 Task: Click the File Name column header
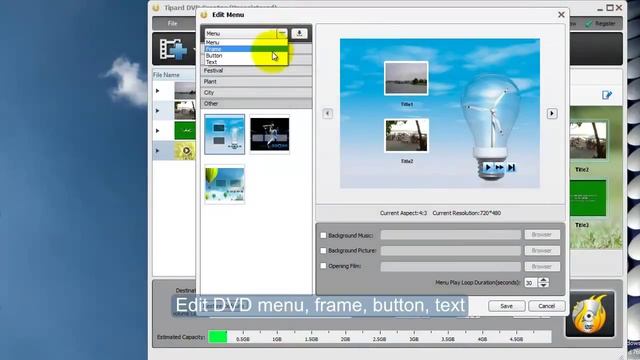[174, 75]
